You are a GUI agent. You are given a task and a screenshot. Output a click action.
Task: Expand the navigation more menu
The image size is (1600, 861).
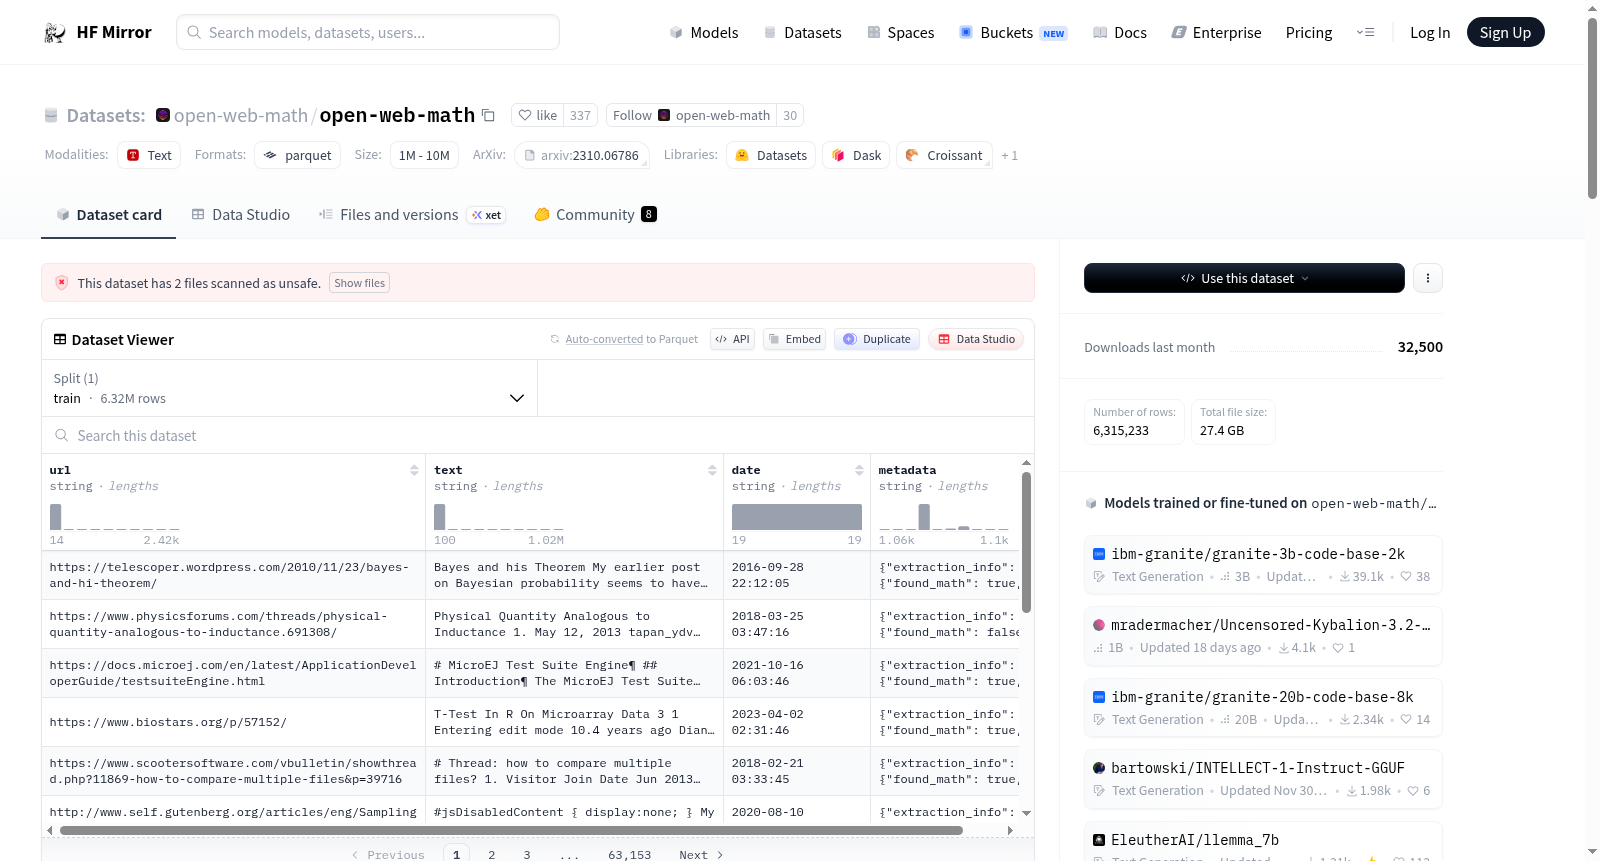[x=1365, y=33]
